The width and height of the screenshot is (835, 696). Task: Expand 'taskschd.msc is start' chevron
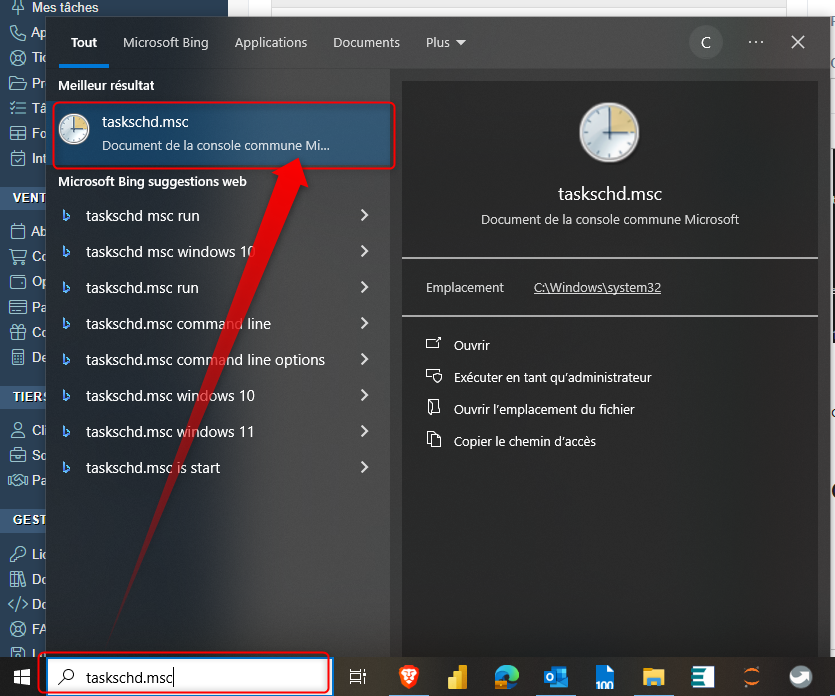click(364, 468)
